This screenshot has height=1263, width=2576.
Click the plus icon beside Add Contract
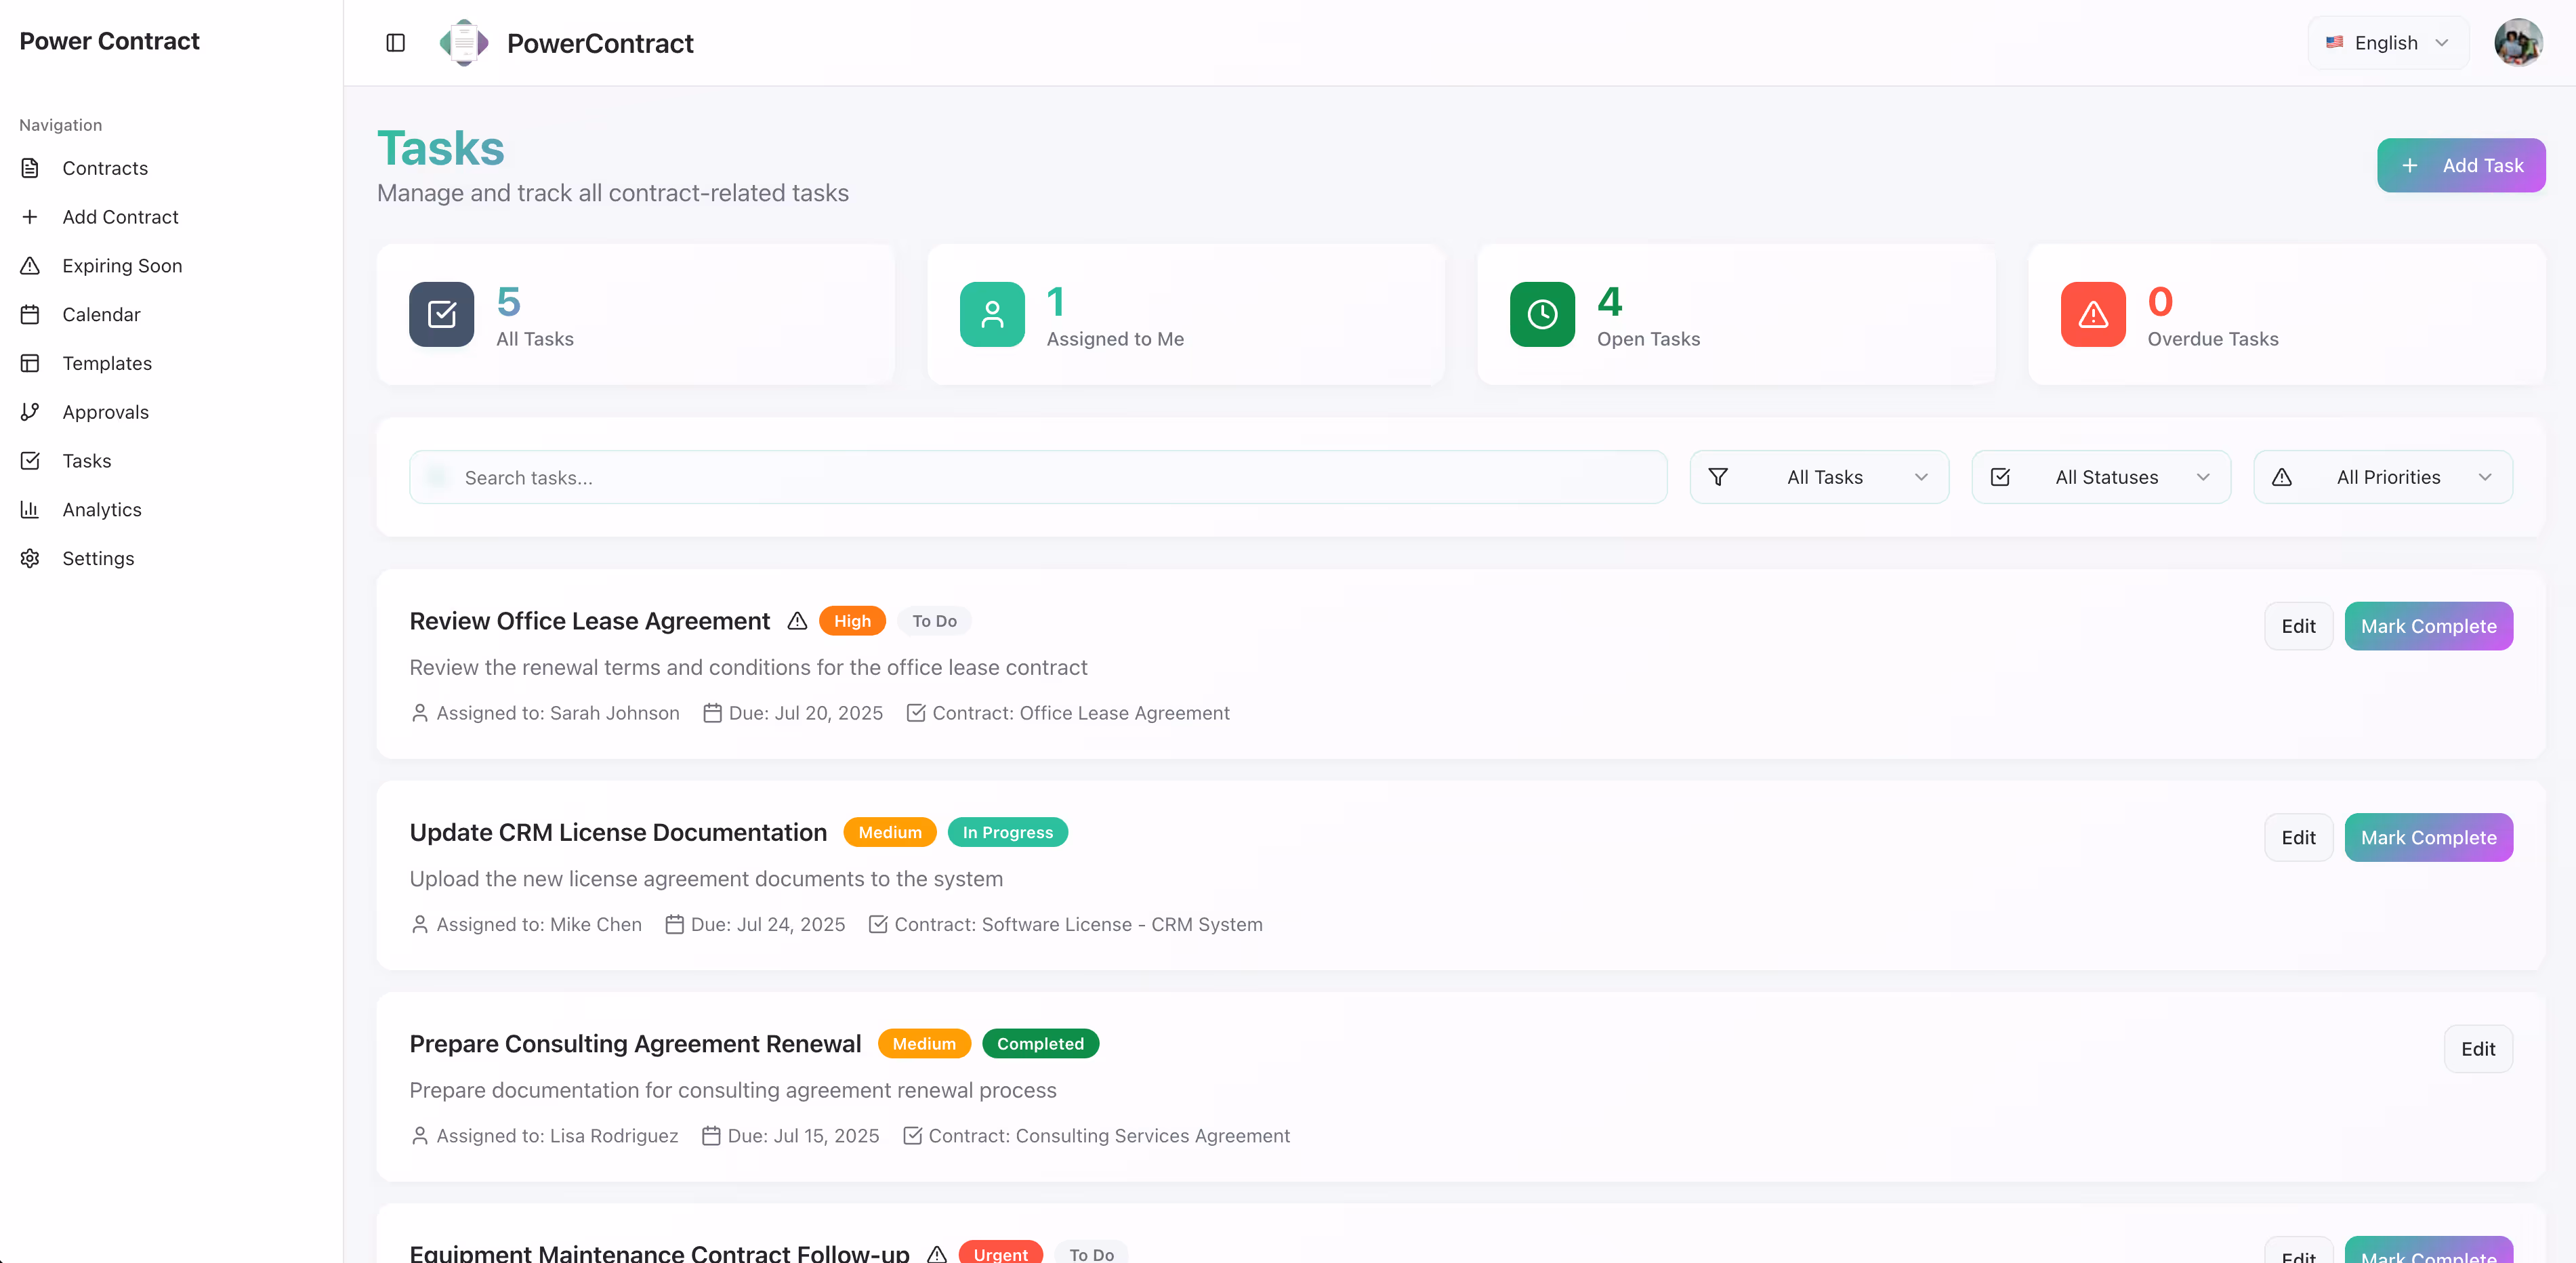(30, 217)
